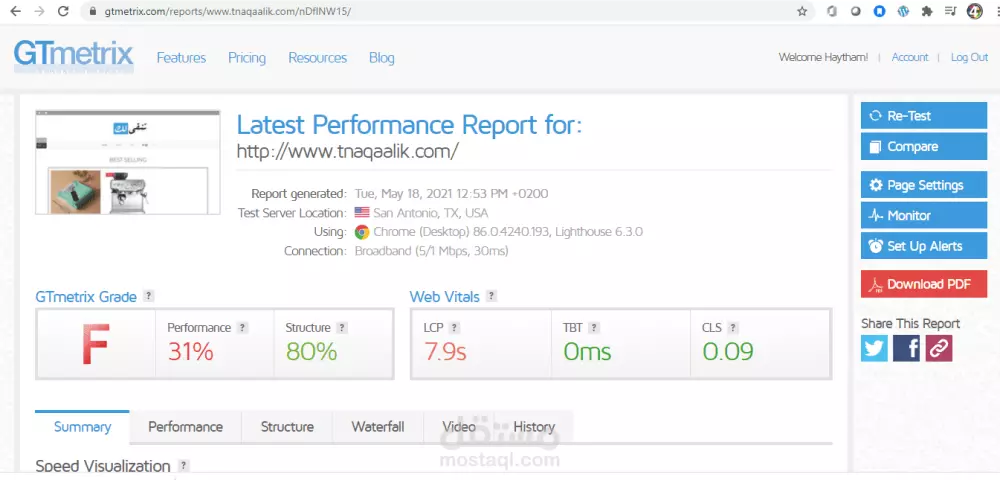The height and width of the screenshot is (480, 1000).
Task: Click the site lock icon in address bar
Action: (93, 11)
